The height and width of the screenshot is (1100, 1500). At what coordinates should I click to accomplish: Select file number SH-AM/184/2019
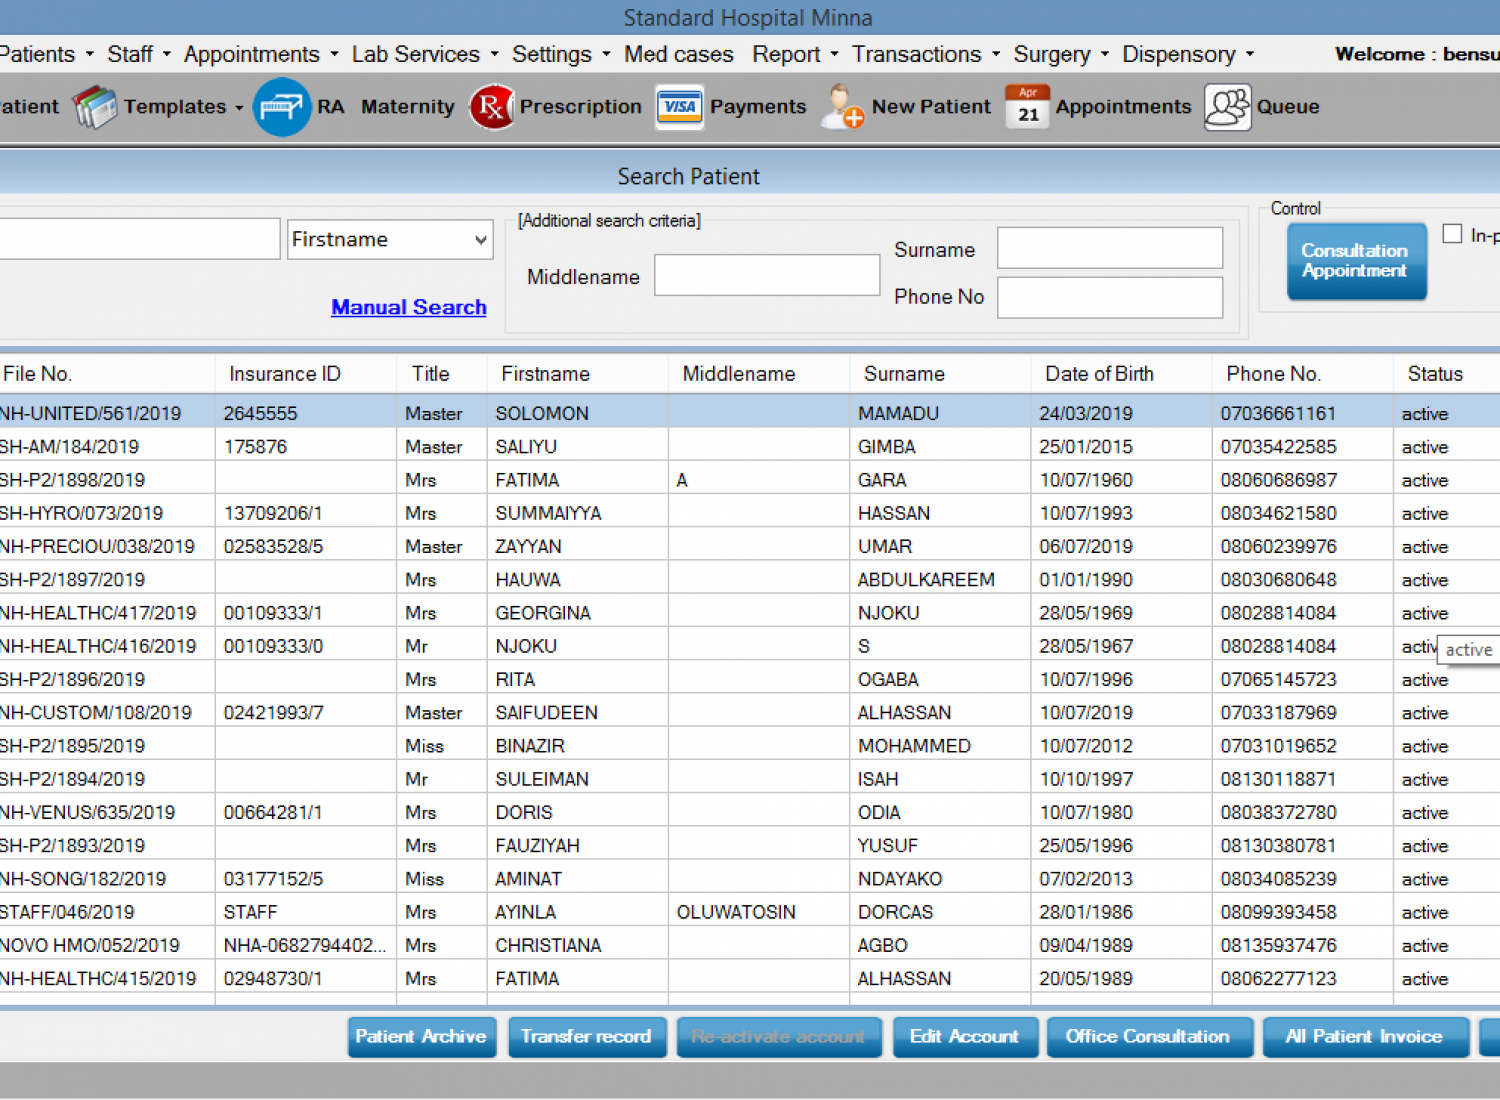pyautogui.click(x=69, y=447)
